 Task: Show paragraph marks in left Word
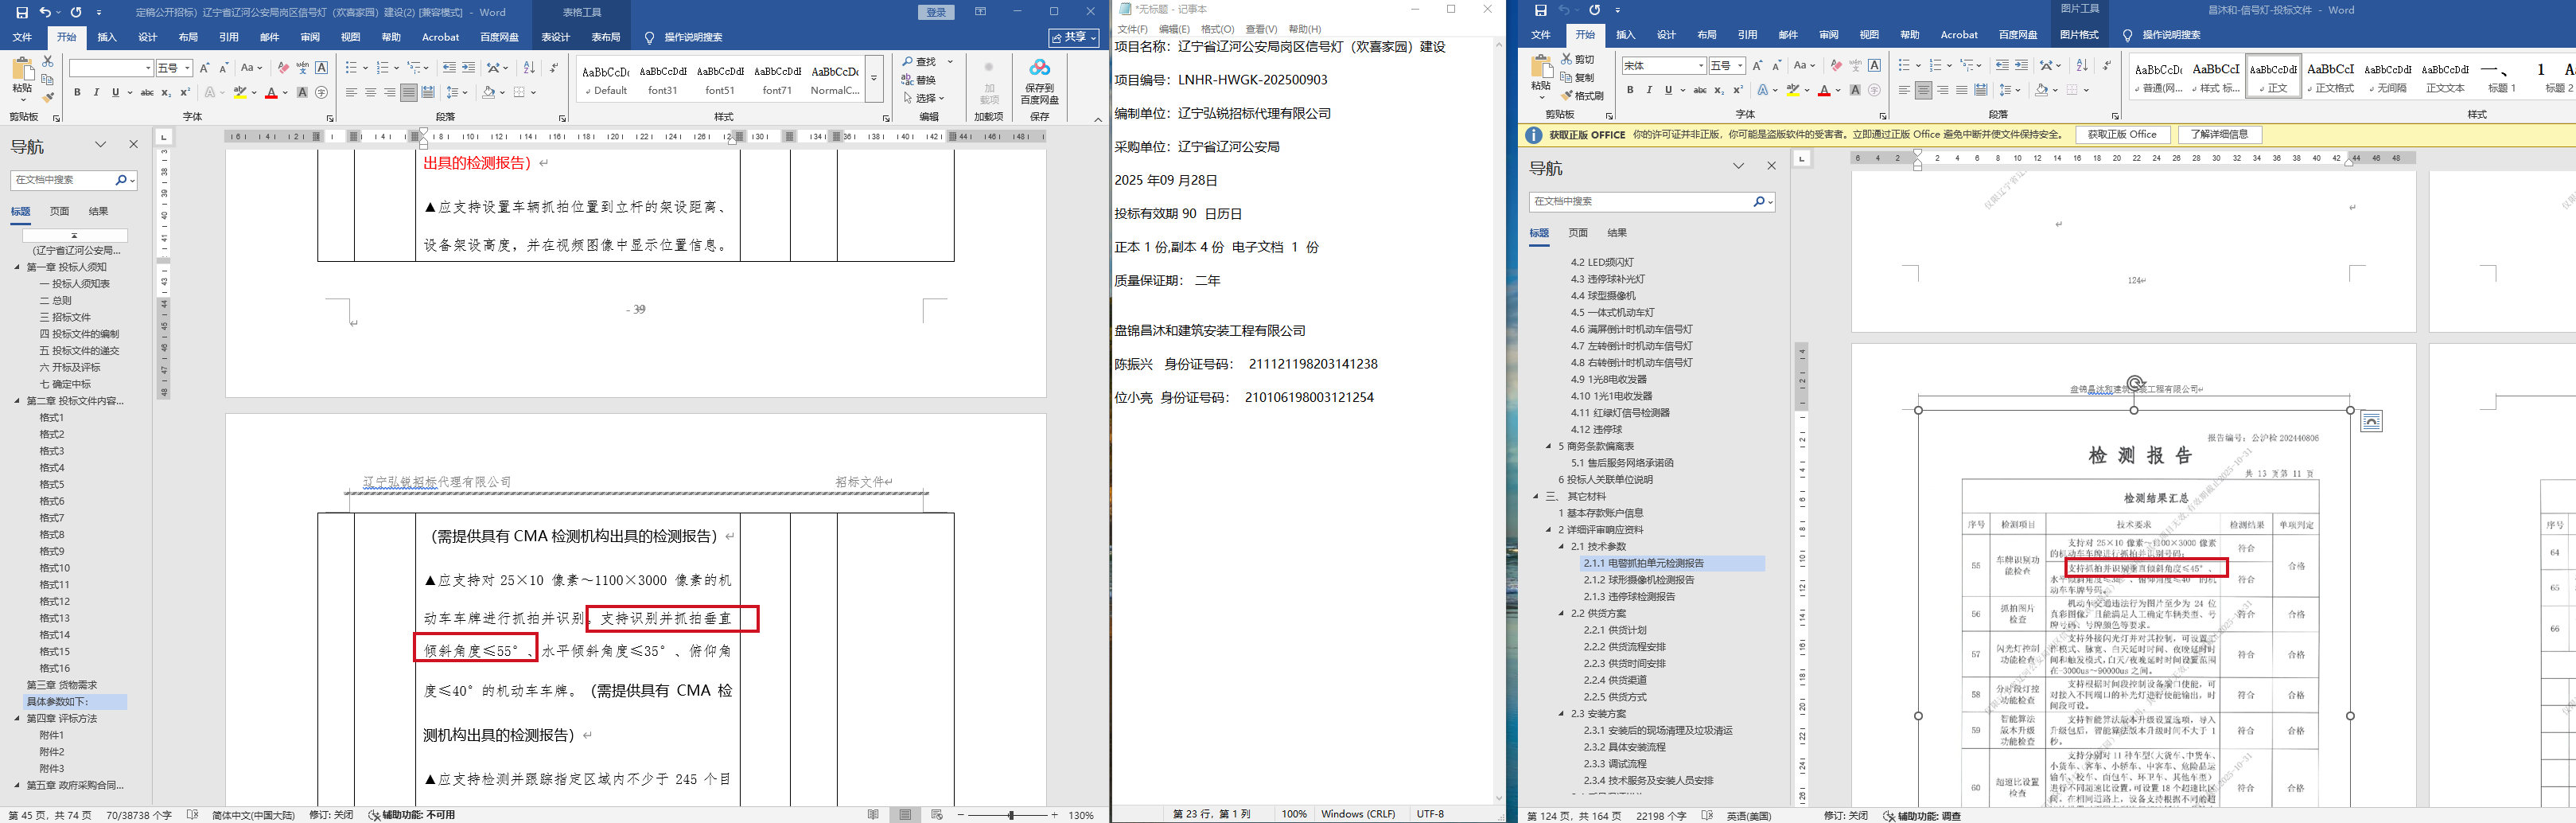[x=554, y=68]
